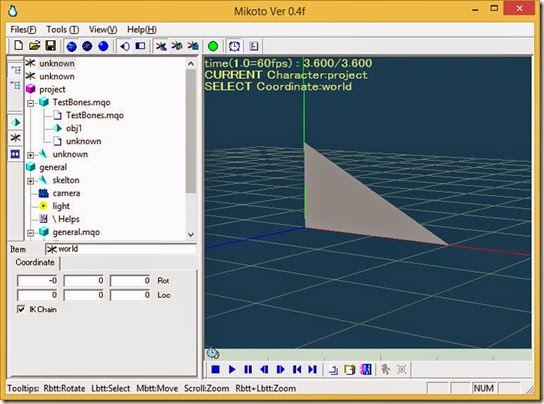Expand the skelton tree node
The height and width of the screenshot is (404, 544).
(31, 181)
